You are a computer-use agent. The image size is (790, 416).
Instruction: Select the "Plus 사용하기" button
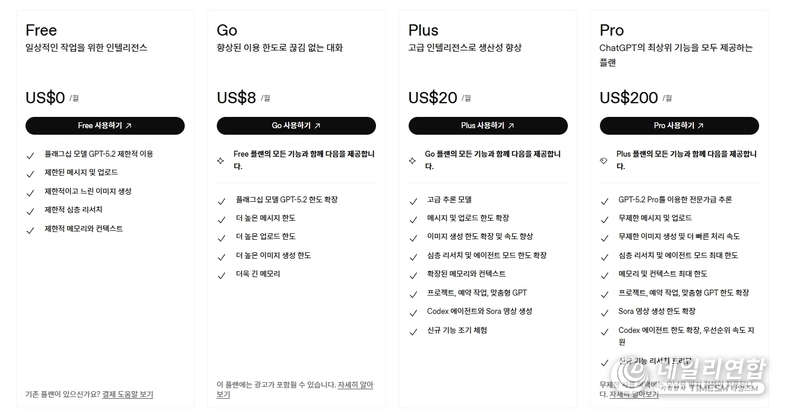(487, 126)
